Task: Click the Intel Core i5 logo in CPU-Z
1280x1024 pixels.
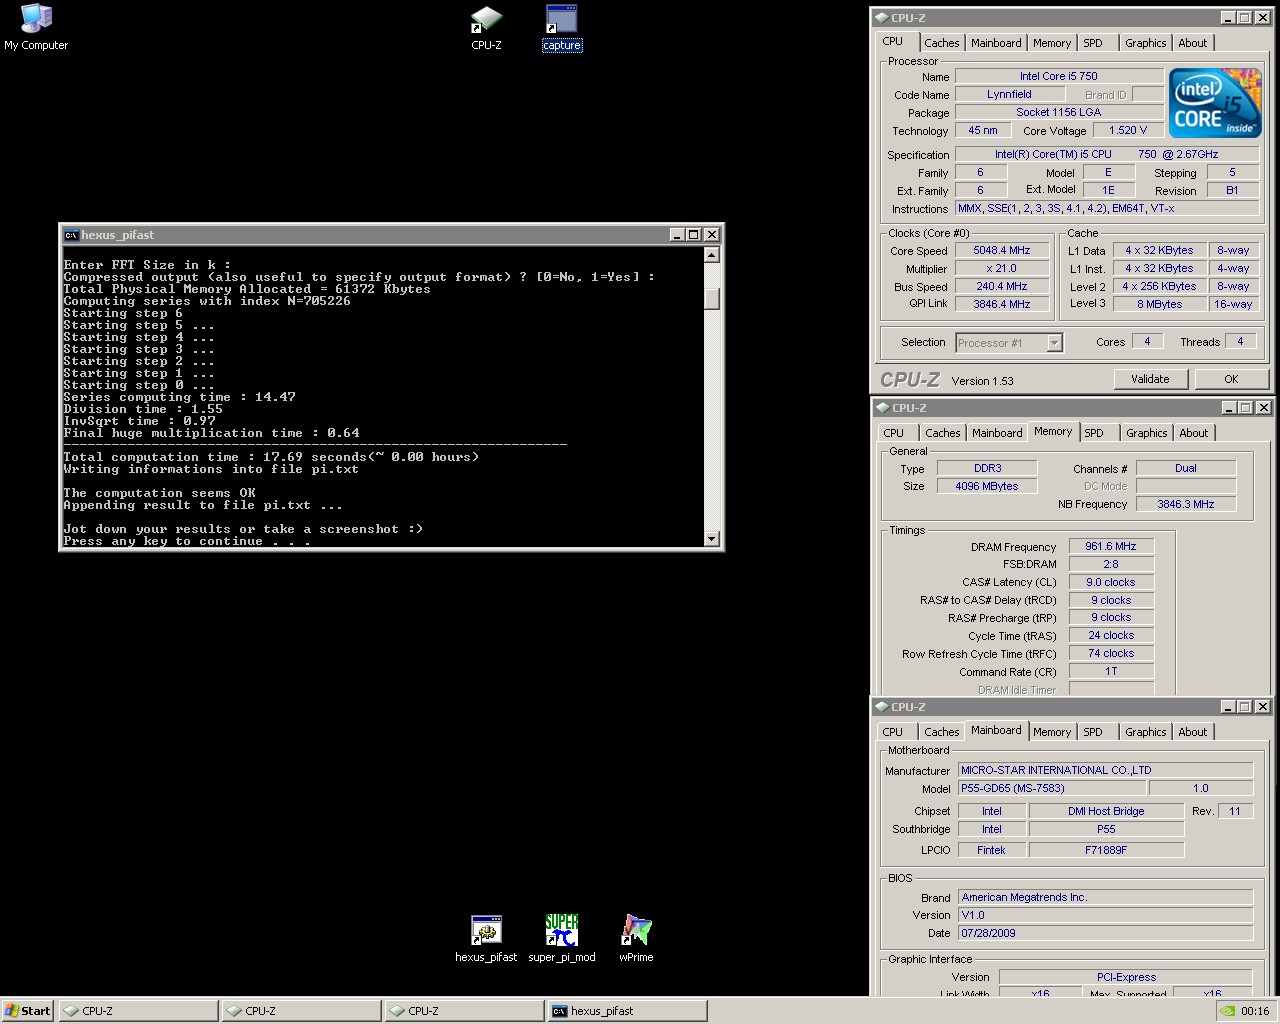Action: 1215,103
